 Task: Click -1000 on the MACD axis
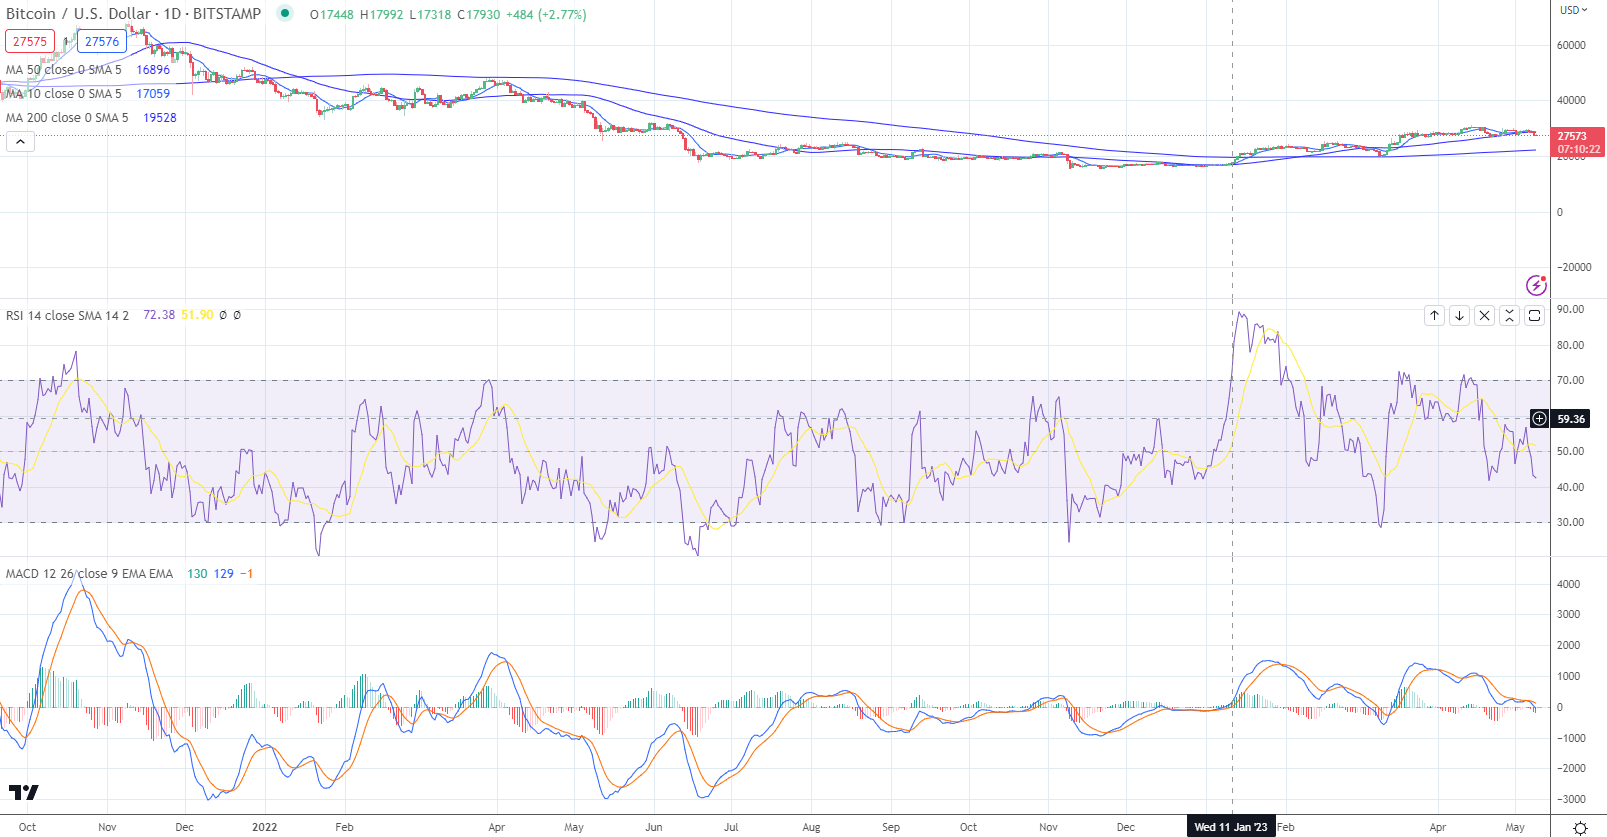pyautogui.click(x=1571, y=738)
